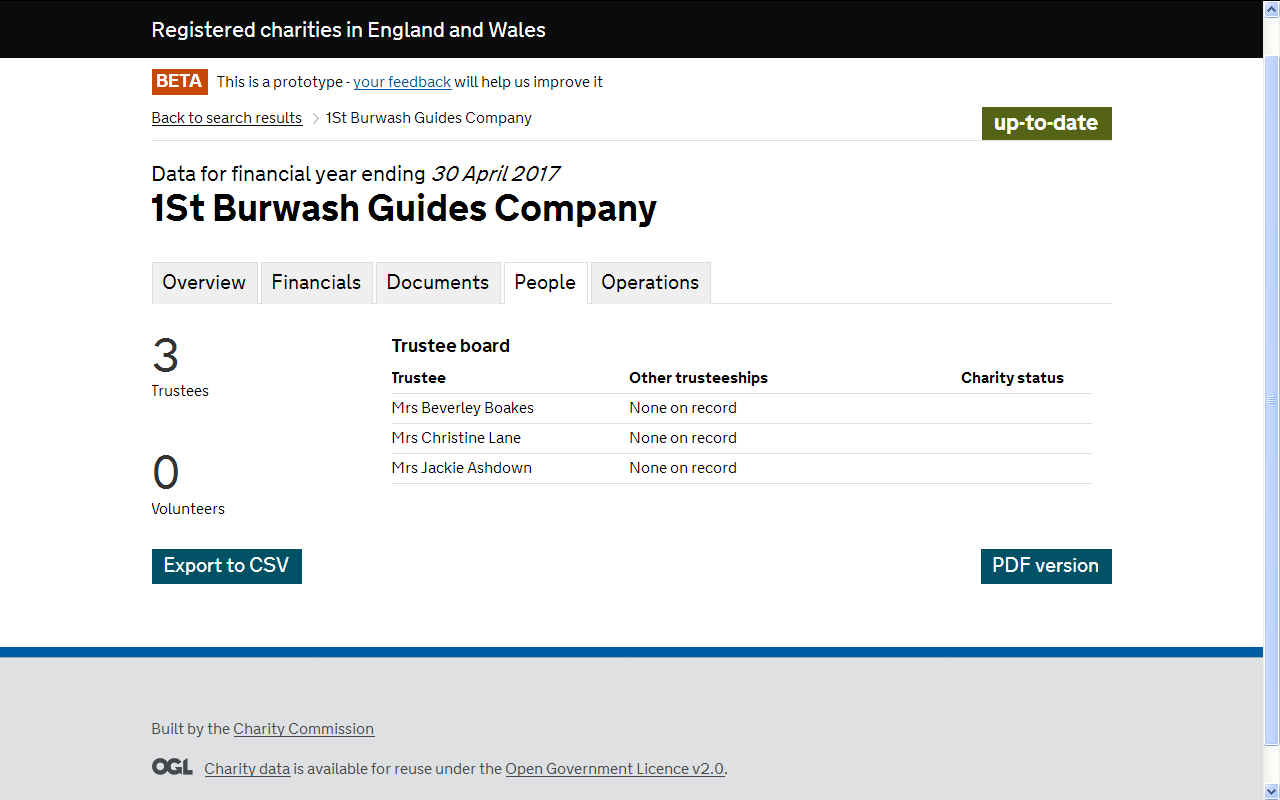This screenshot has width=1280, height=800.
Task: Click the '0 Volunteers' count
Action: [188, 485]
